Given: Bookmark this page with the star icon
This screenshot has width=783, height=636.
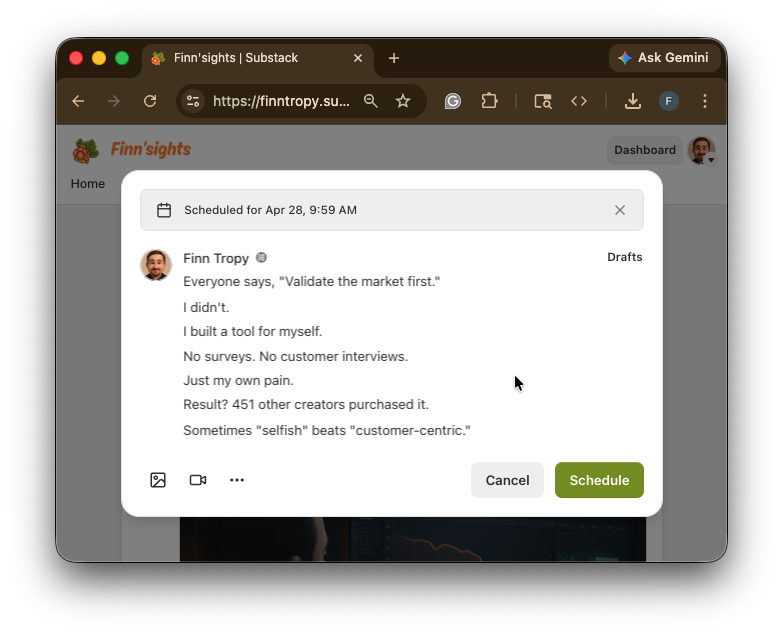Looking at the screenshot, I should pyautogui.click(x=402, y=101).
